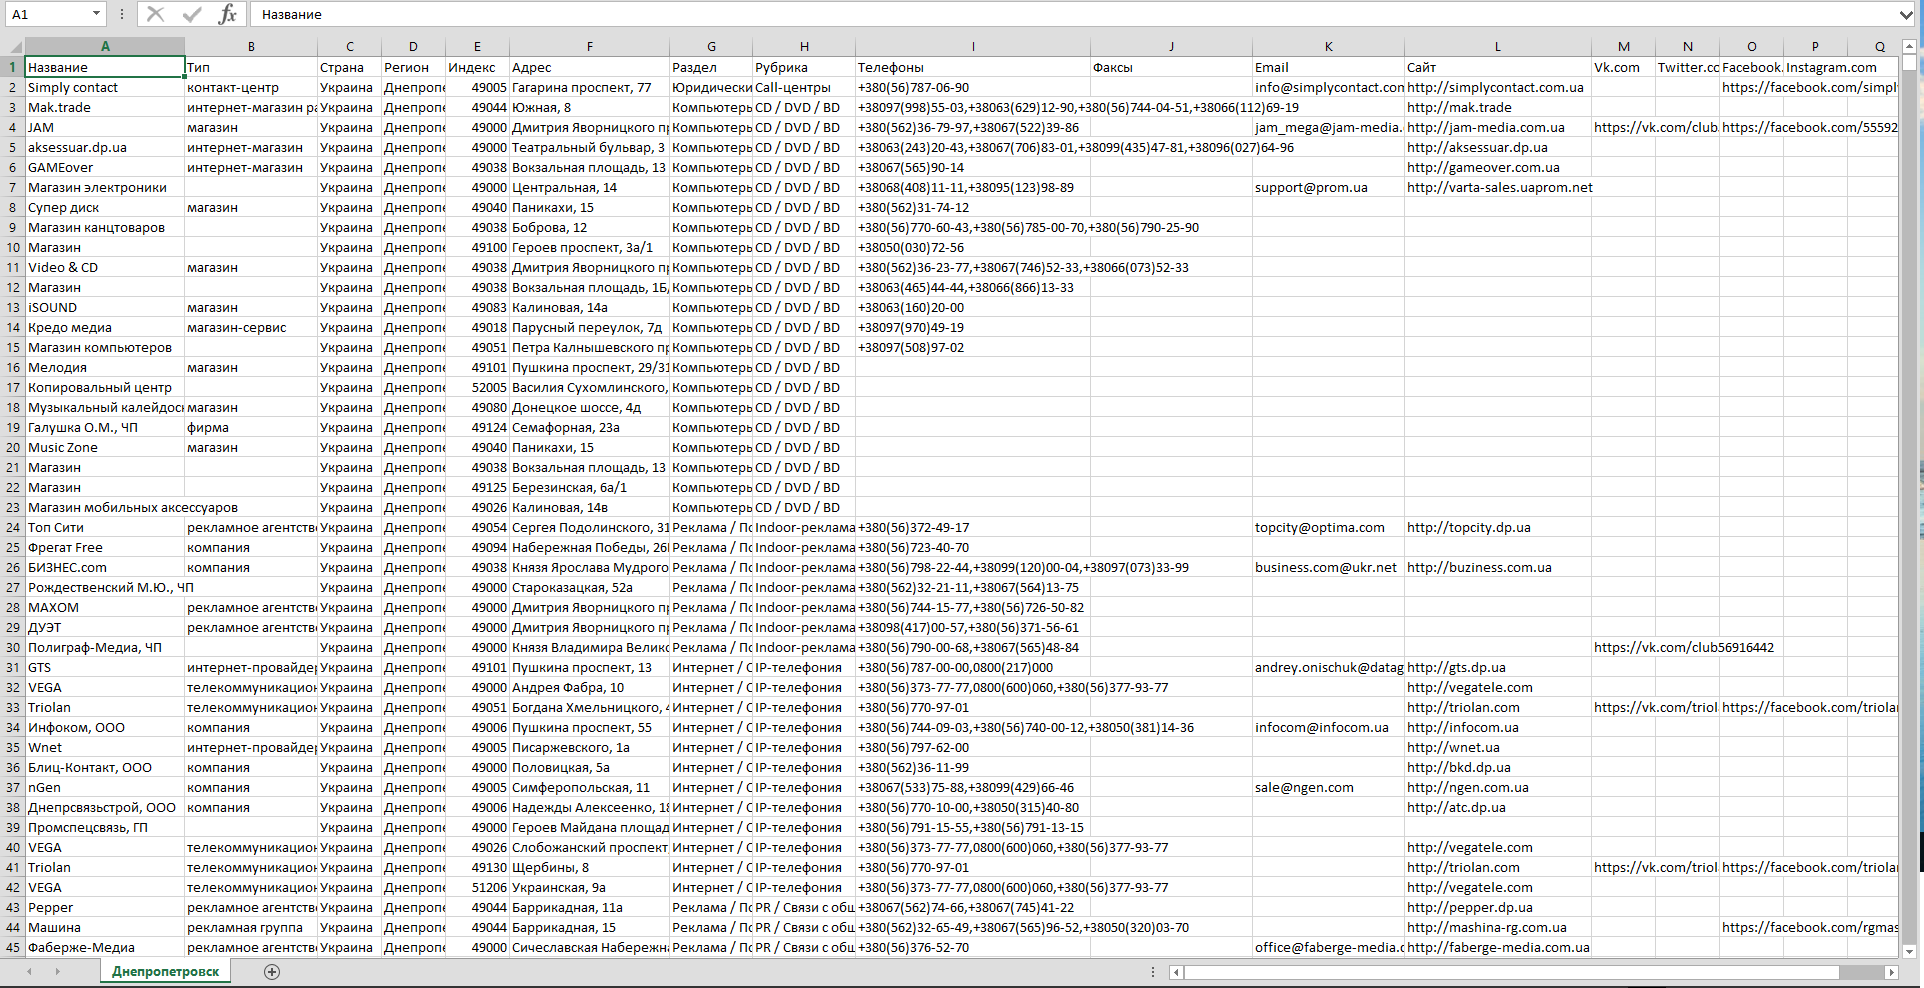Click the index 51206 cell

[477, 887]
